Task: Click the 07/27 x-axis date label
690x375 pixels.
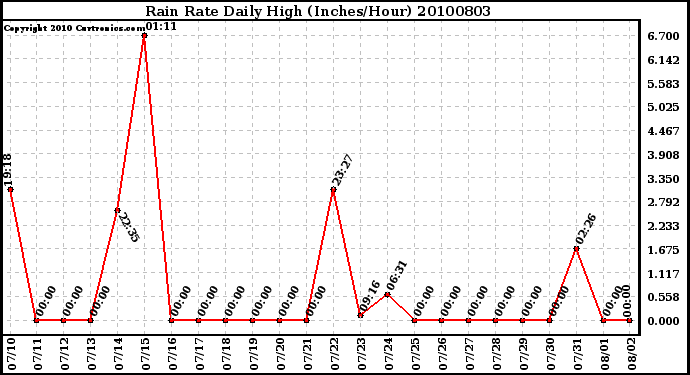Action: coord(470,354)
